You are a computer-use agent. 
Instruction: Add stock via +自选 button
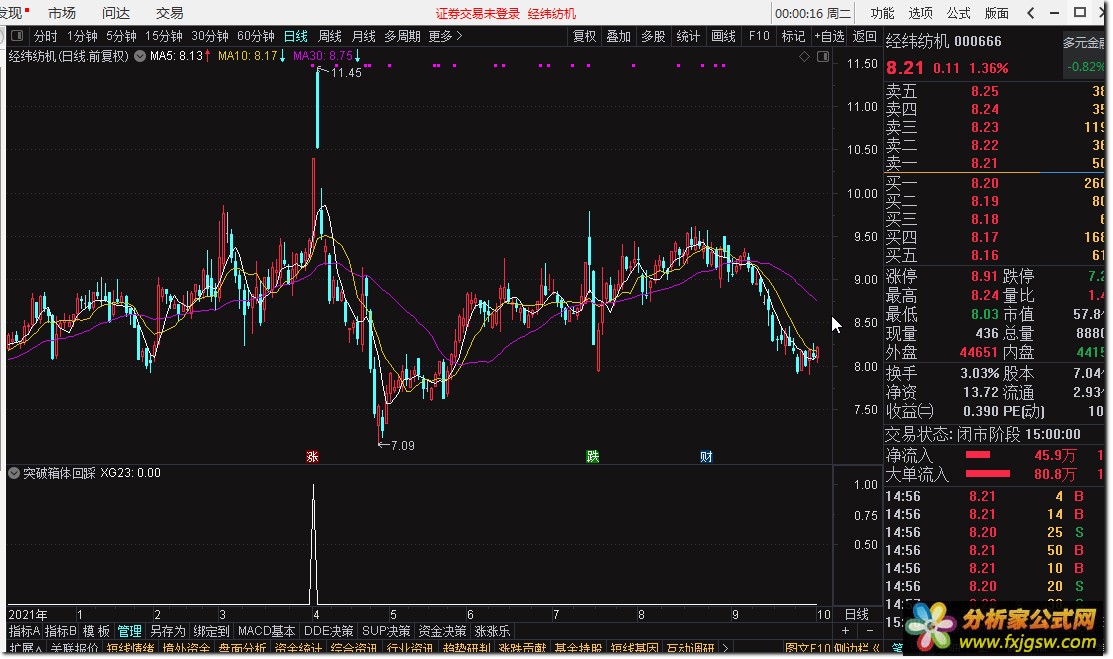click(829, 36)
